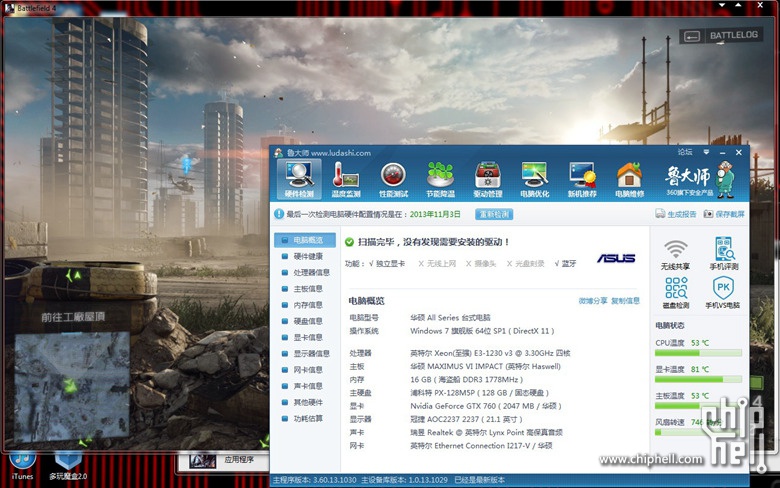
Task: Click the 华硕 All Series 台式电脑 value
Action: tap(450, 318)
